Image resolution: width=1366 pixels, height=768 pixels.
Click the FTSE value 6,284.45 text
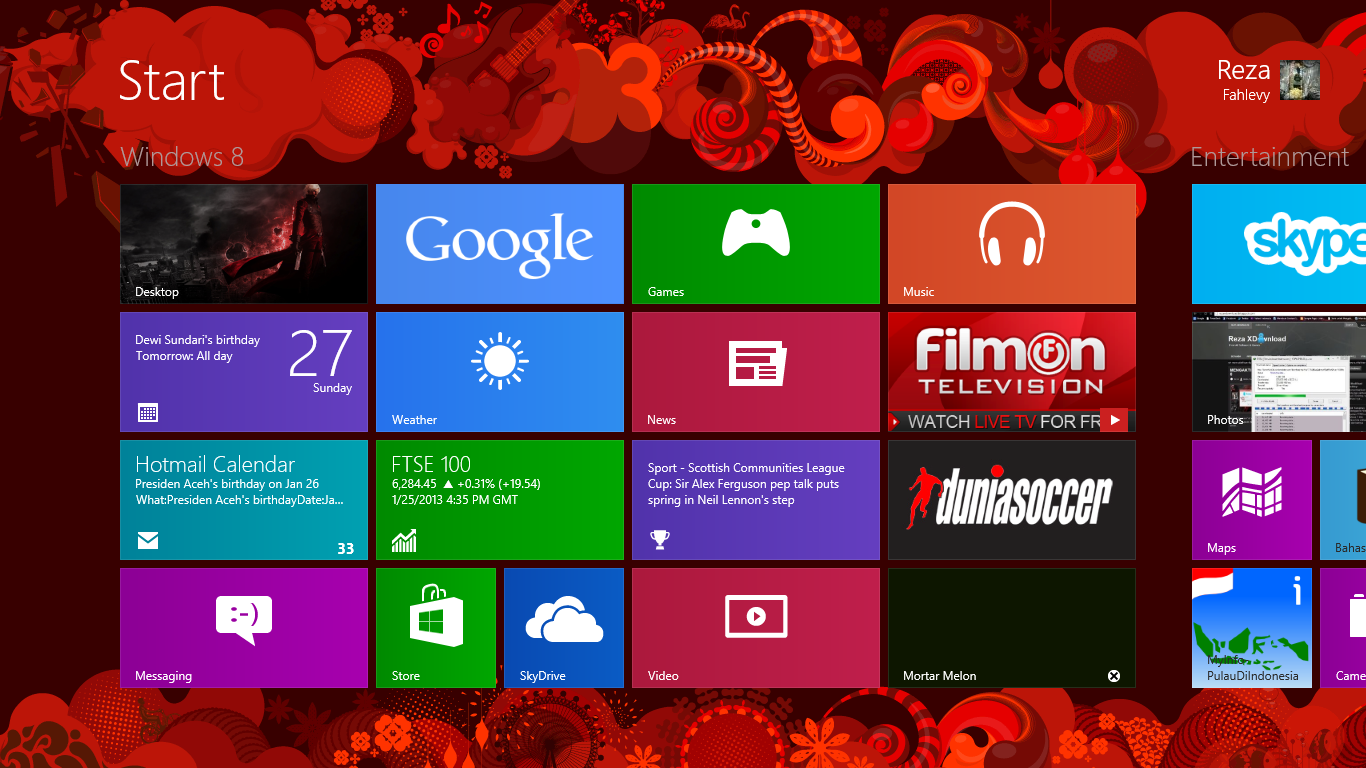(414, 484)
